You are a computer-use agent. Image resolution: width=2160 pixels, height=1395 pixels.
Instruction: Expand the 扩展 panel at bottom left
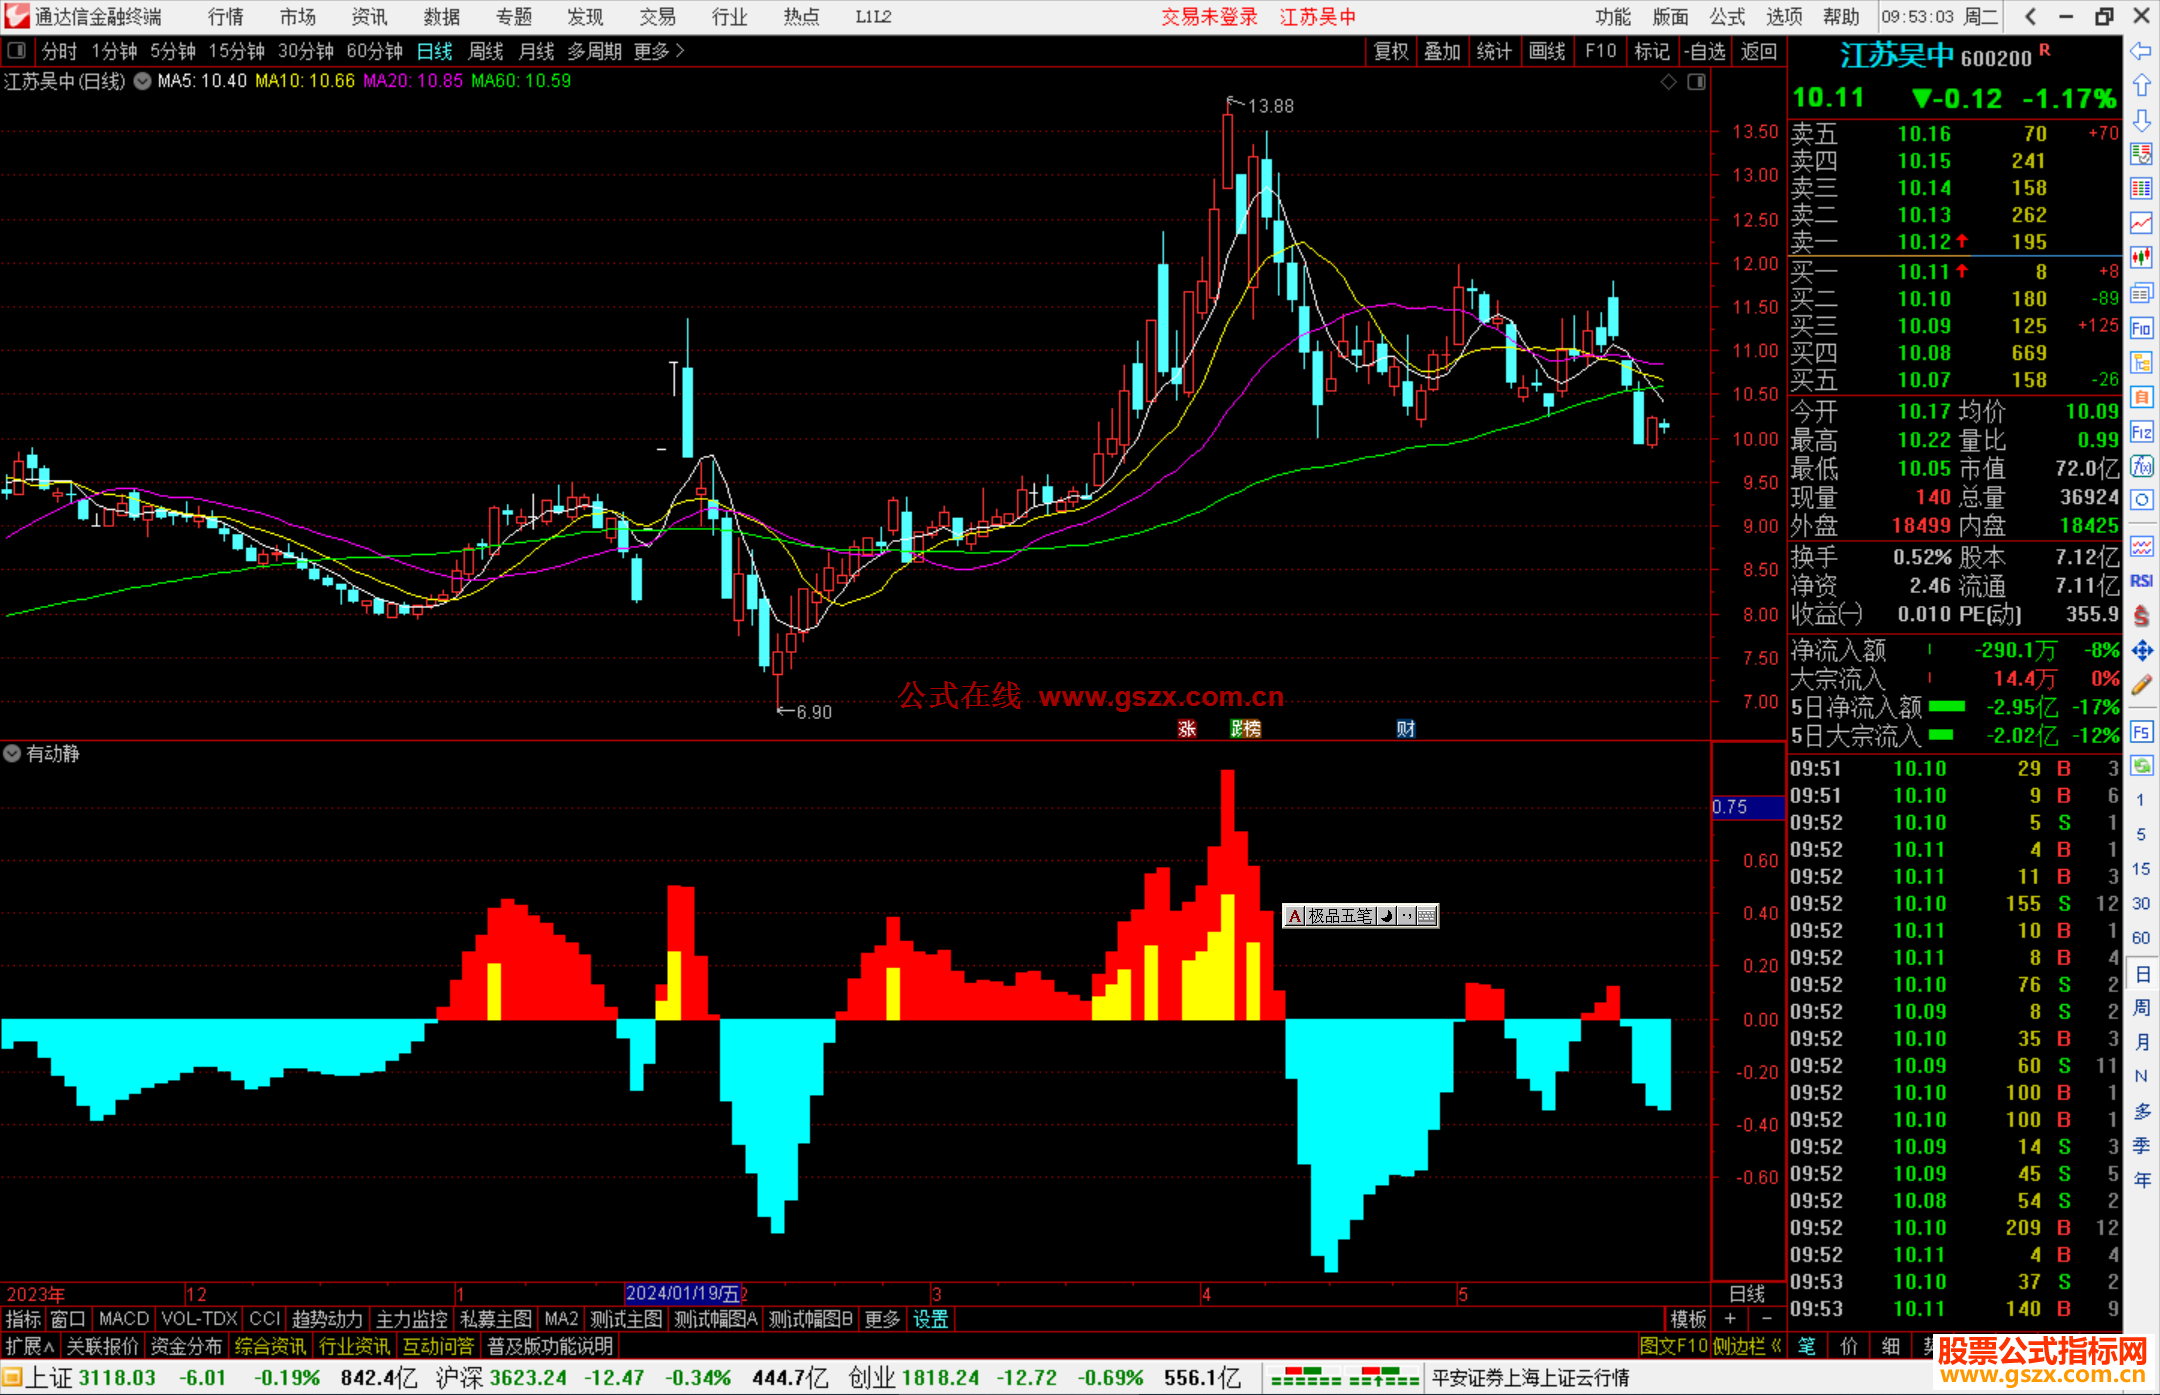pos(29,1347)
